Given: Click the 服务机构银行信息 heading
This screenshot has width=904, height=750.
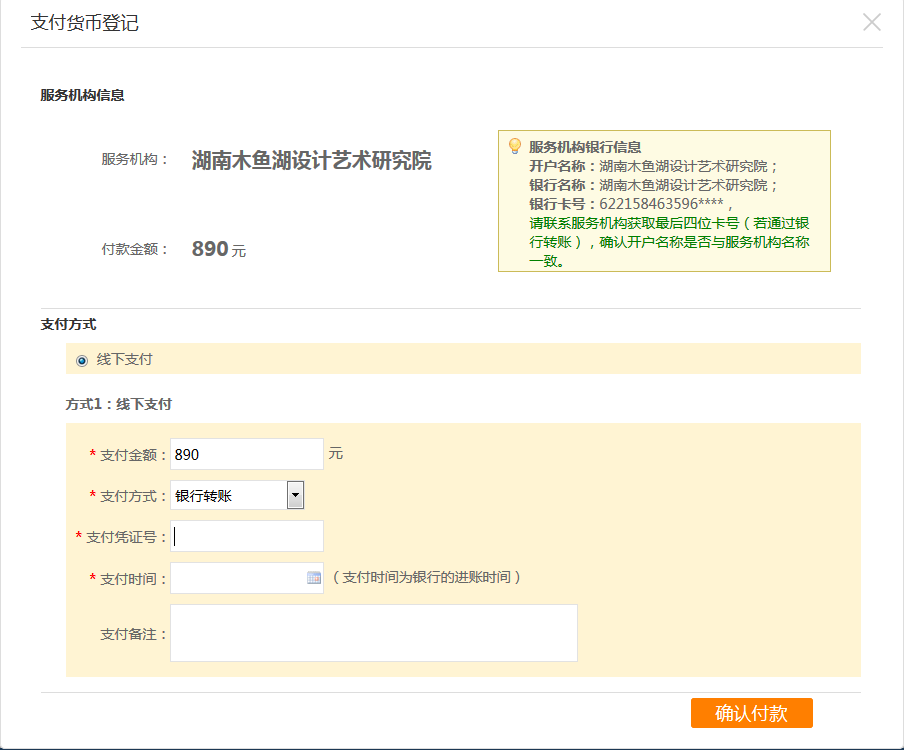Looking at the screenshot, I should [585, 147].
